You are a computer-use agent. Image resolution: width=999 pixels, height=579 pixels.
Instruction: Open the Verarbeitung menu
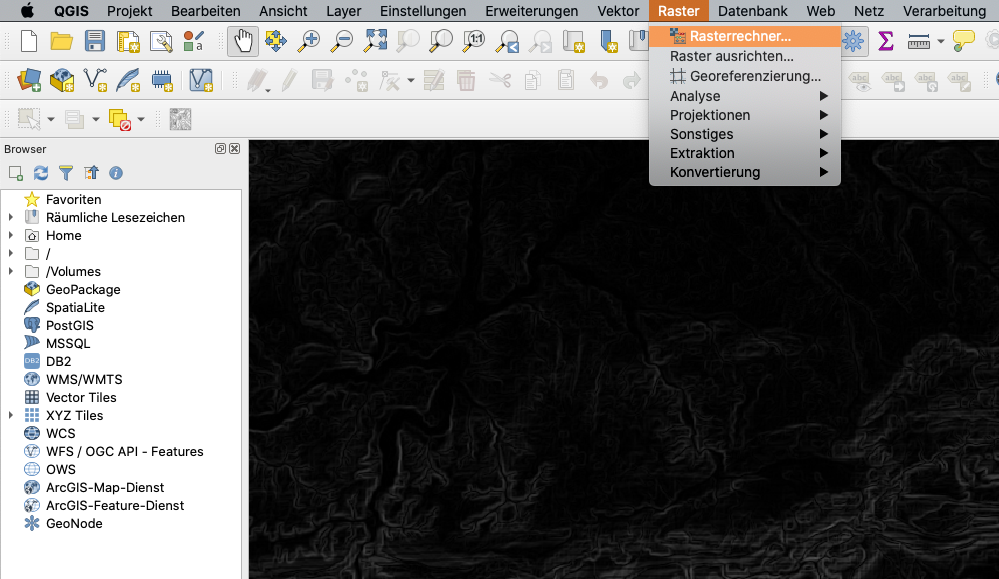pos(944,11)
